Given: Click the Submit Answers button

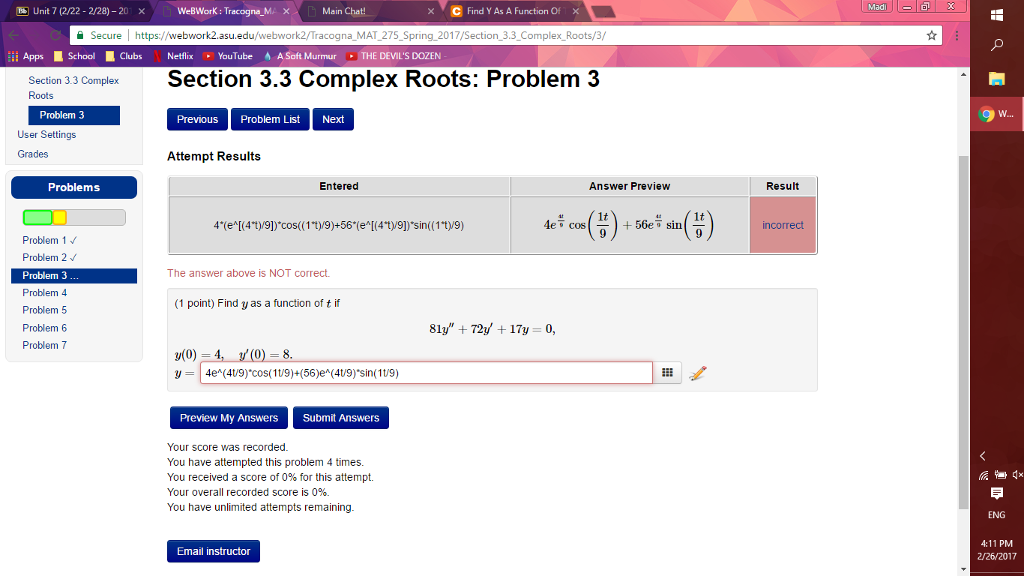Looking at the screenshot, I should coord(340,417).
